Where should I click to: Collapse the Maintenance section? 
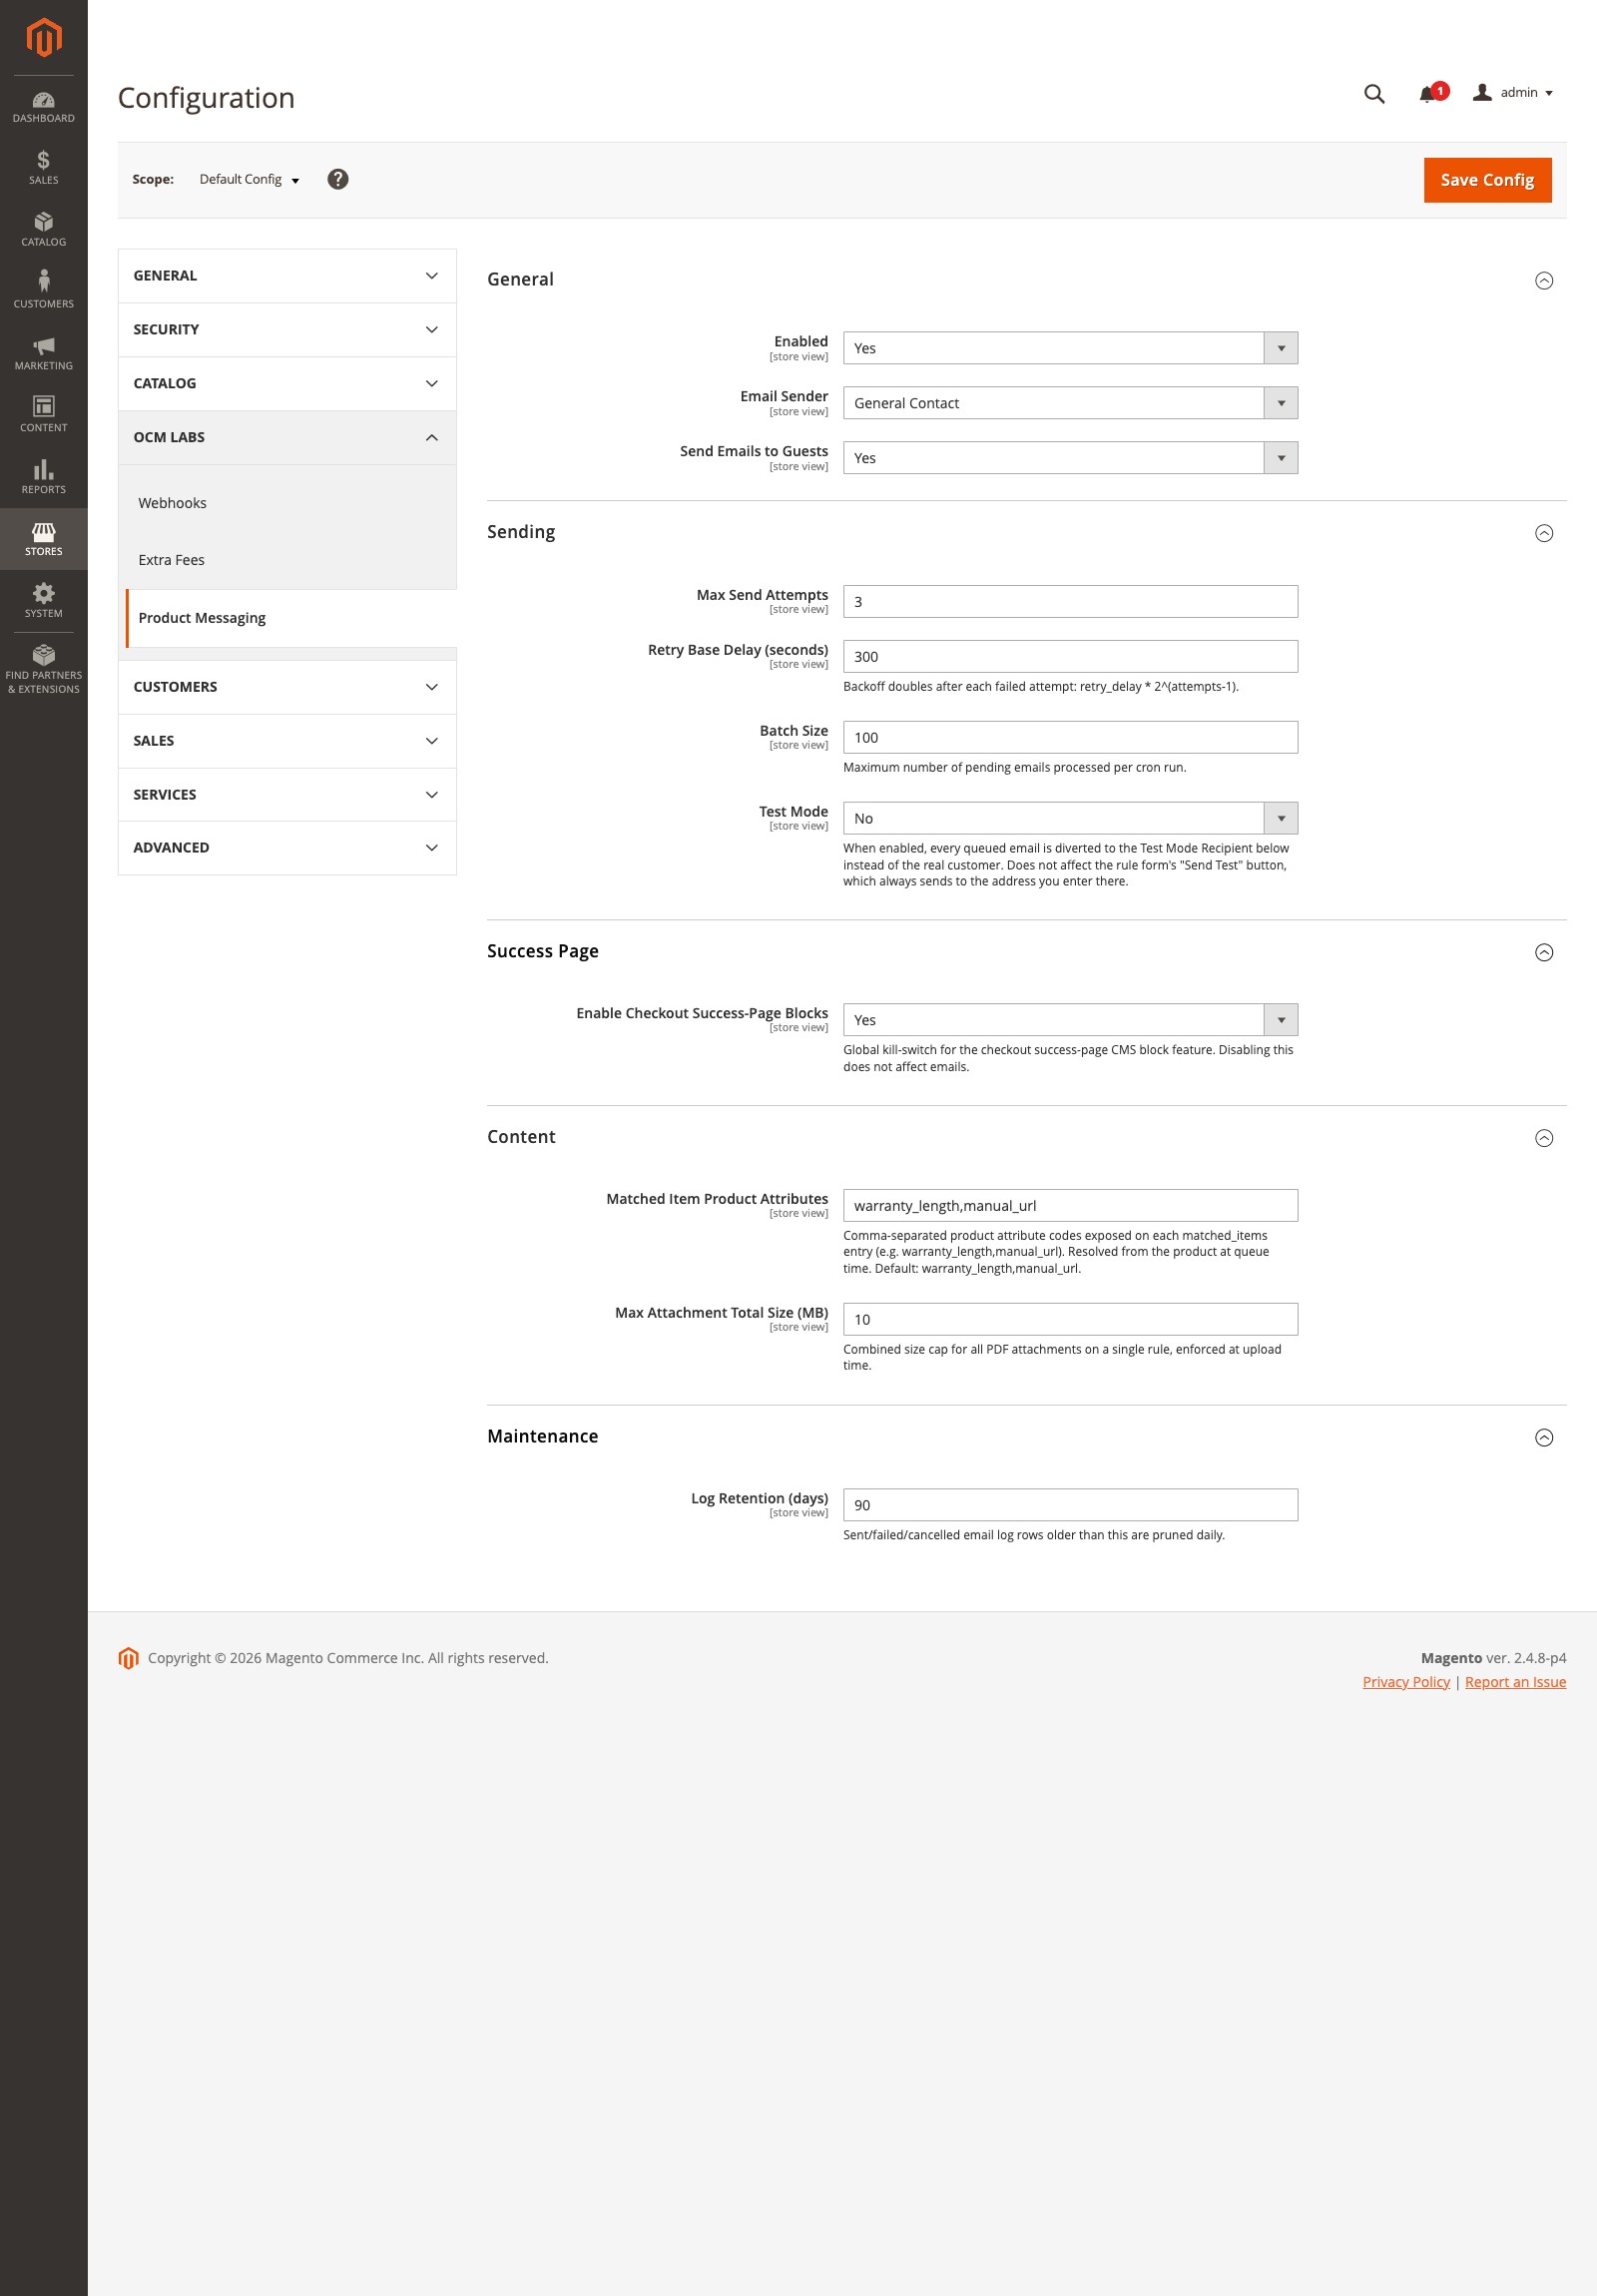click(1543, 1437)
